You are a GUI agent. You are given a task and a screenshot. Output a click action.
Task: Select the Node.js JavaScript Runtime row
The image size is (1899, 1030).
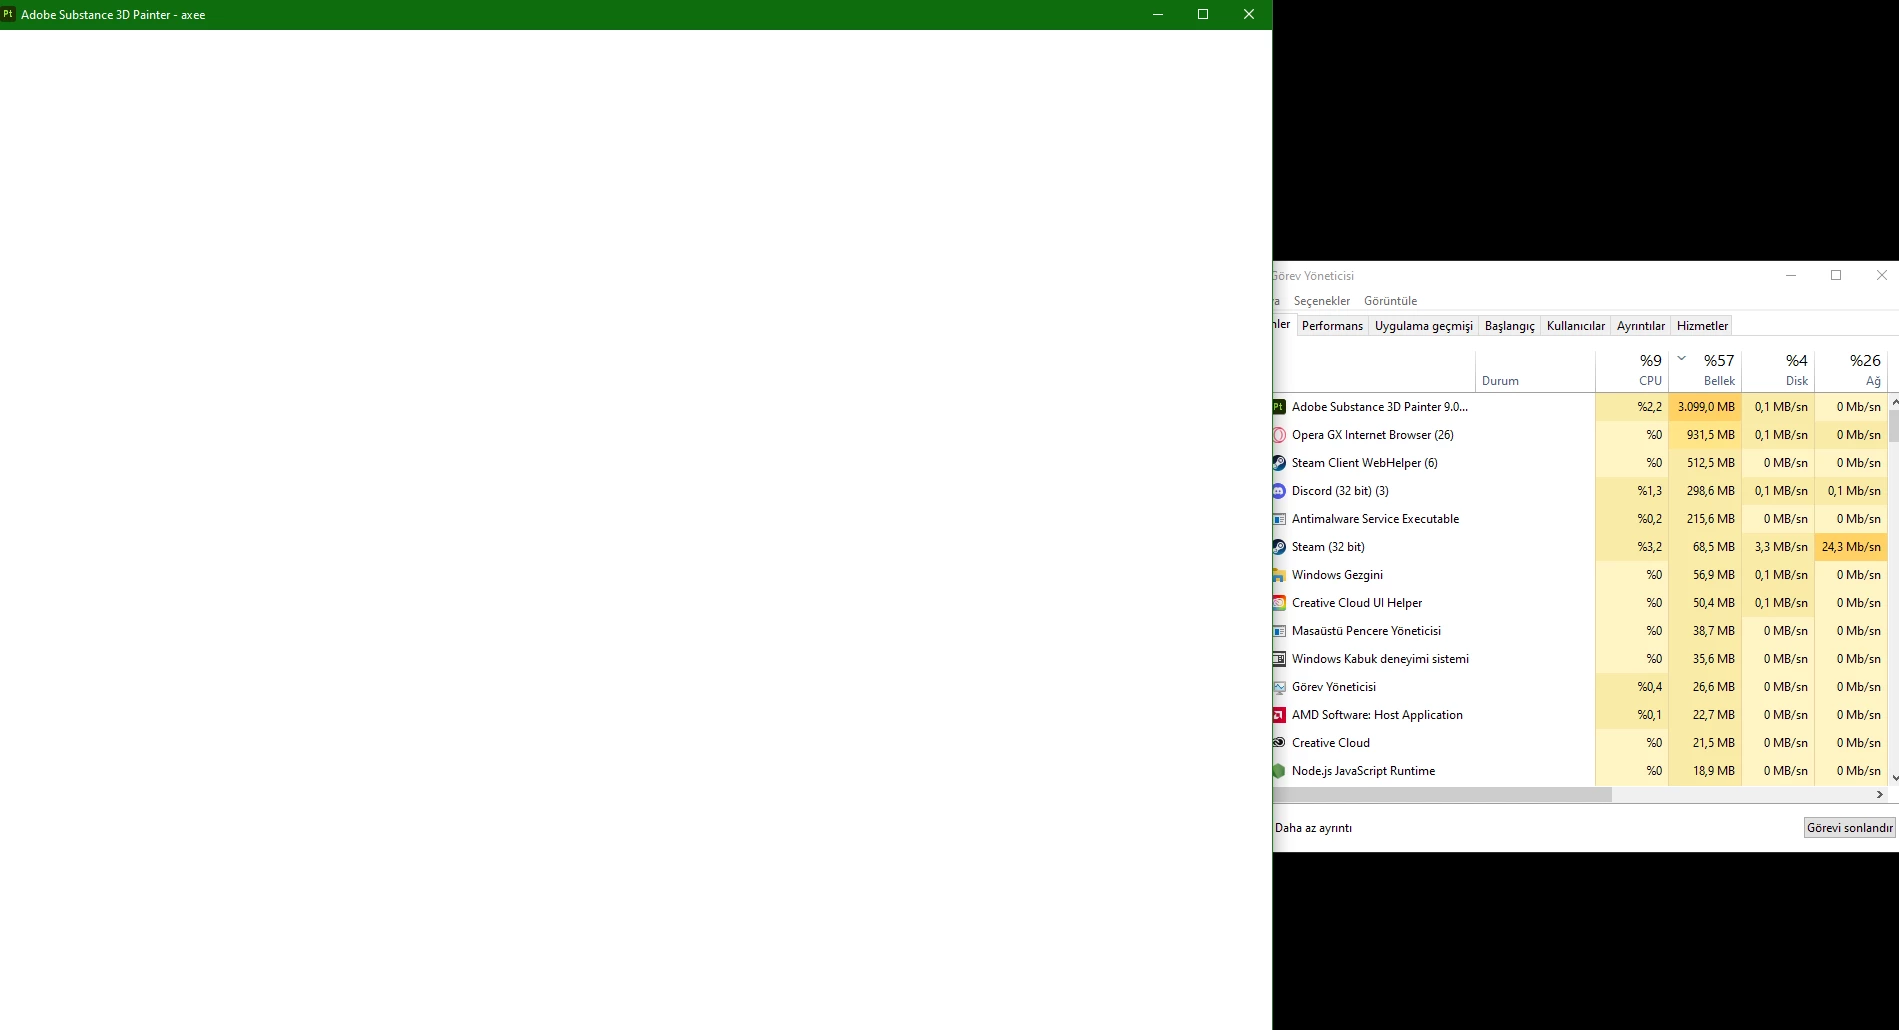(1580, 771)
